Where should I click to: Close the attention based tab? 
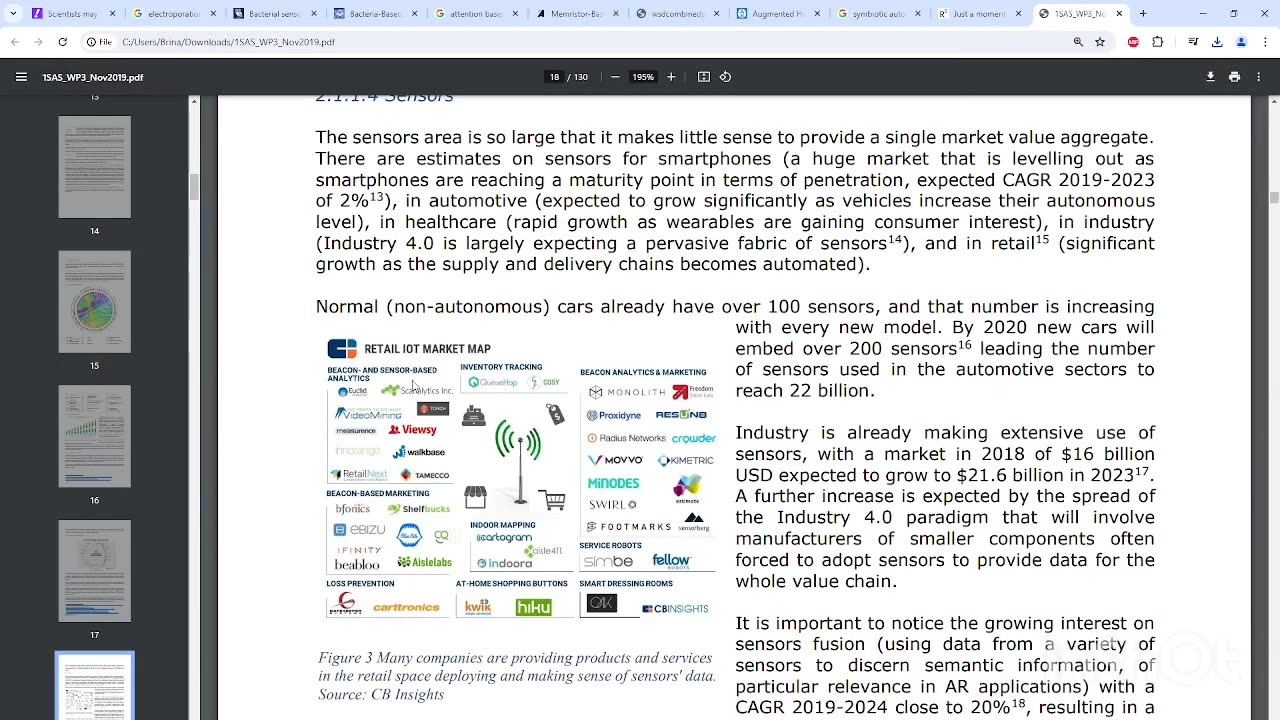tap(515, 14)
